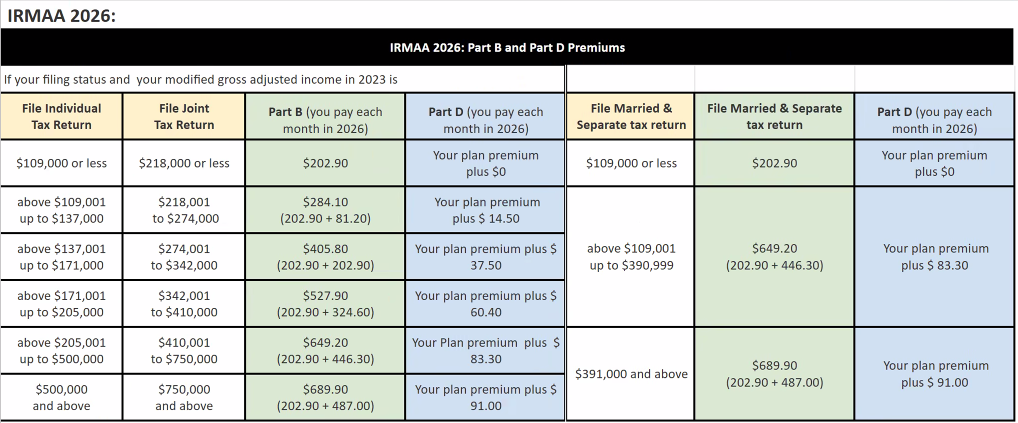Image resolution: width=1018 pixels, height=423 pixels.
Task: Click the 'IRMAA 2026:' heading above the table
Action: (x=60, y=15)
